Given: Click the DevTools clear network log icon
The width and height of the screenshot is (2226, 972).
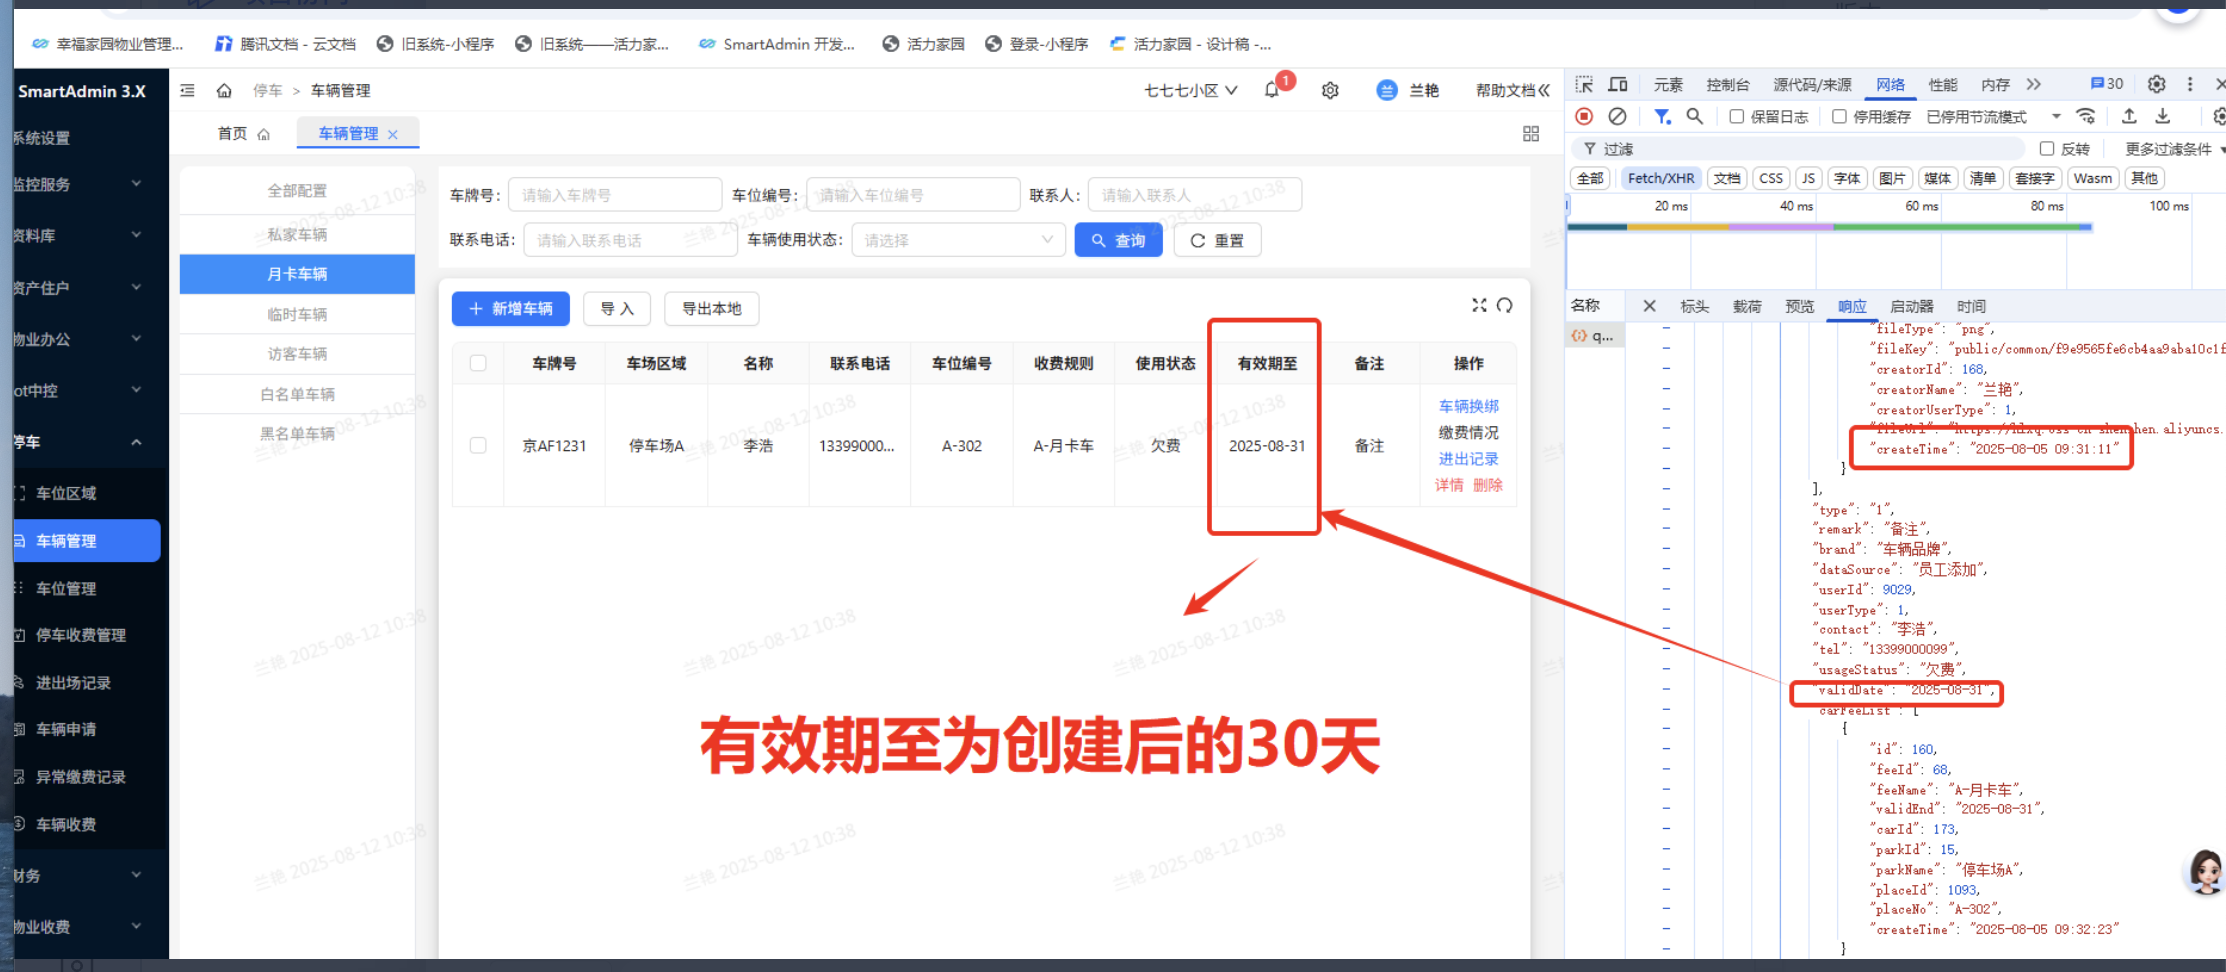Looking at the screenshot, I should coord(1617,117).
